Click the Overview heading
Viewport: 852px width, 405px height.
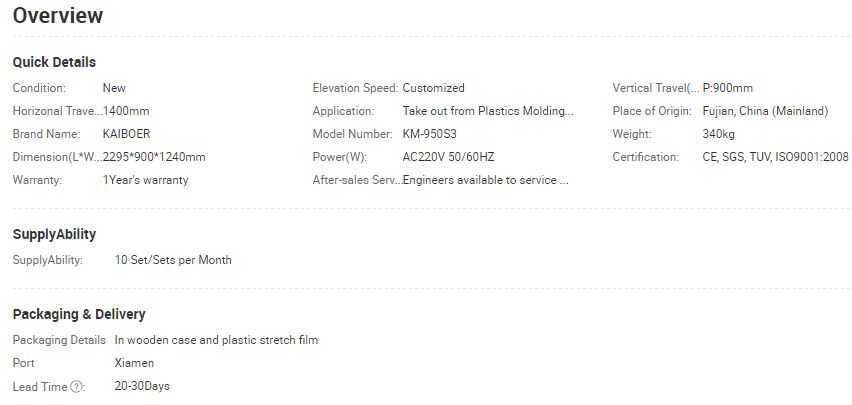point(58,15)
